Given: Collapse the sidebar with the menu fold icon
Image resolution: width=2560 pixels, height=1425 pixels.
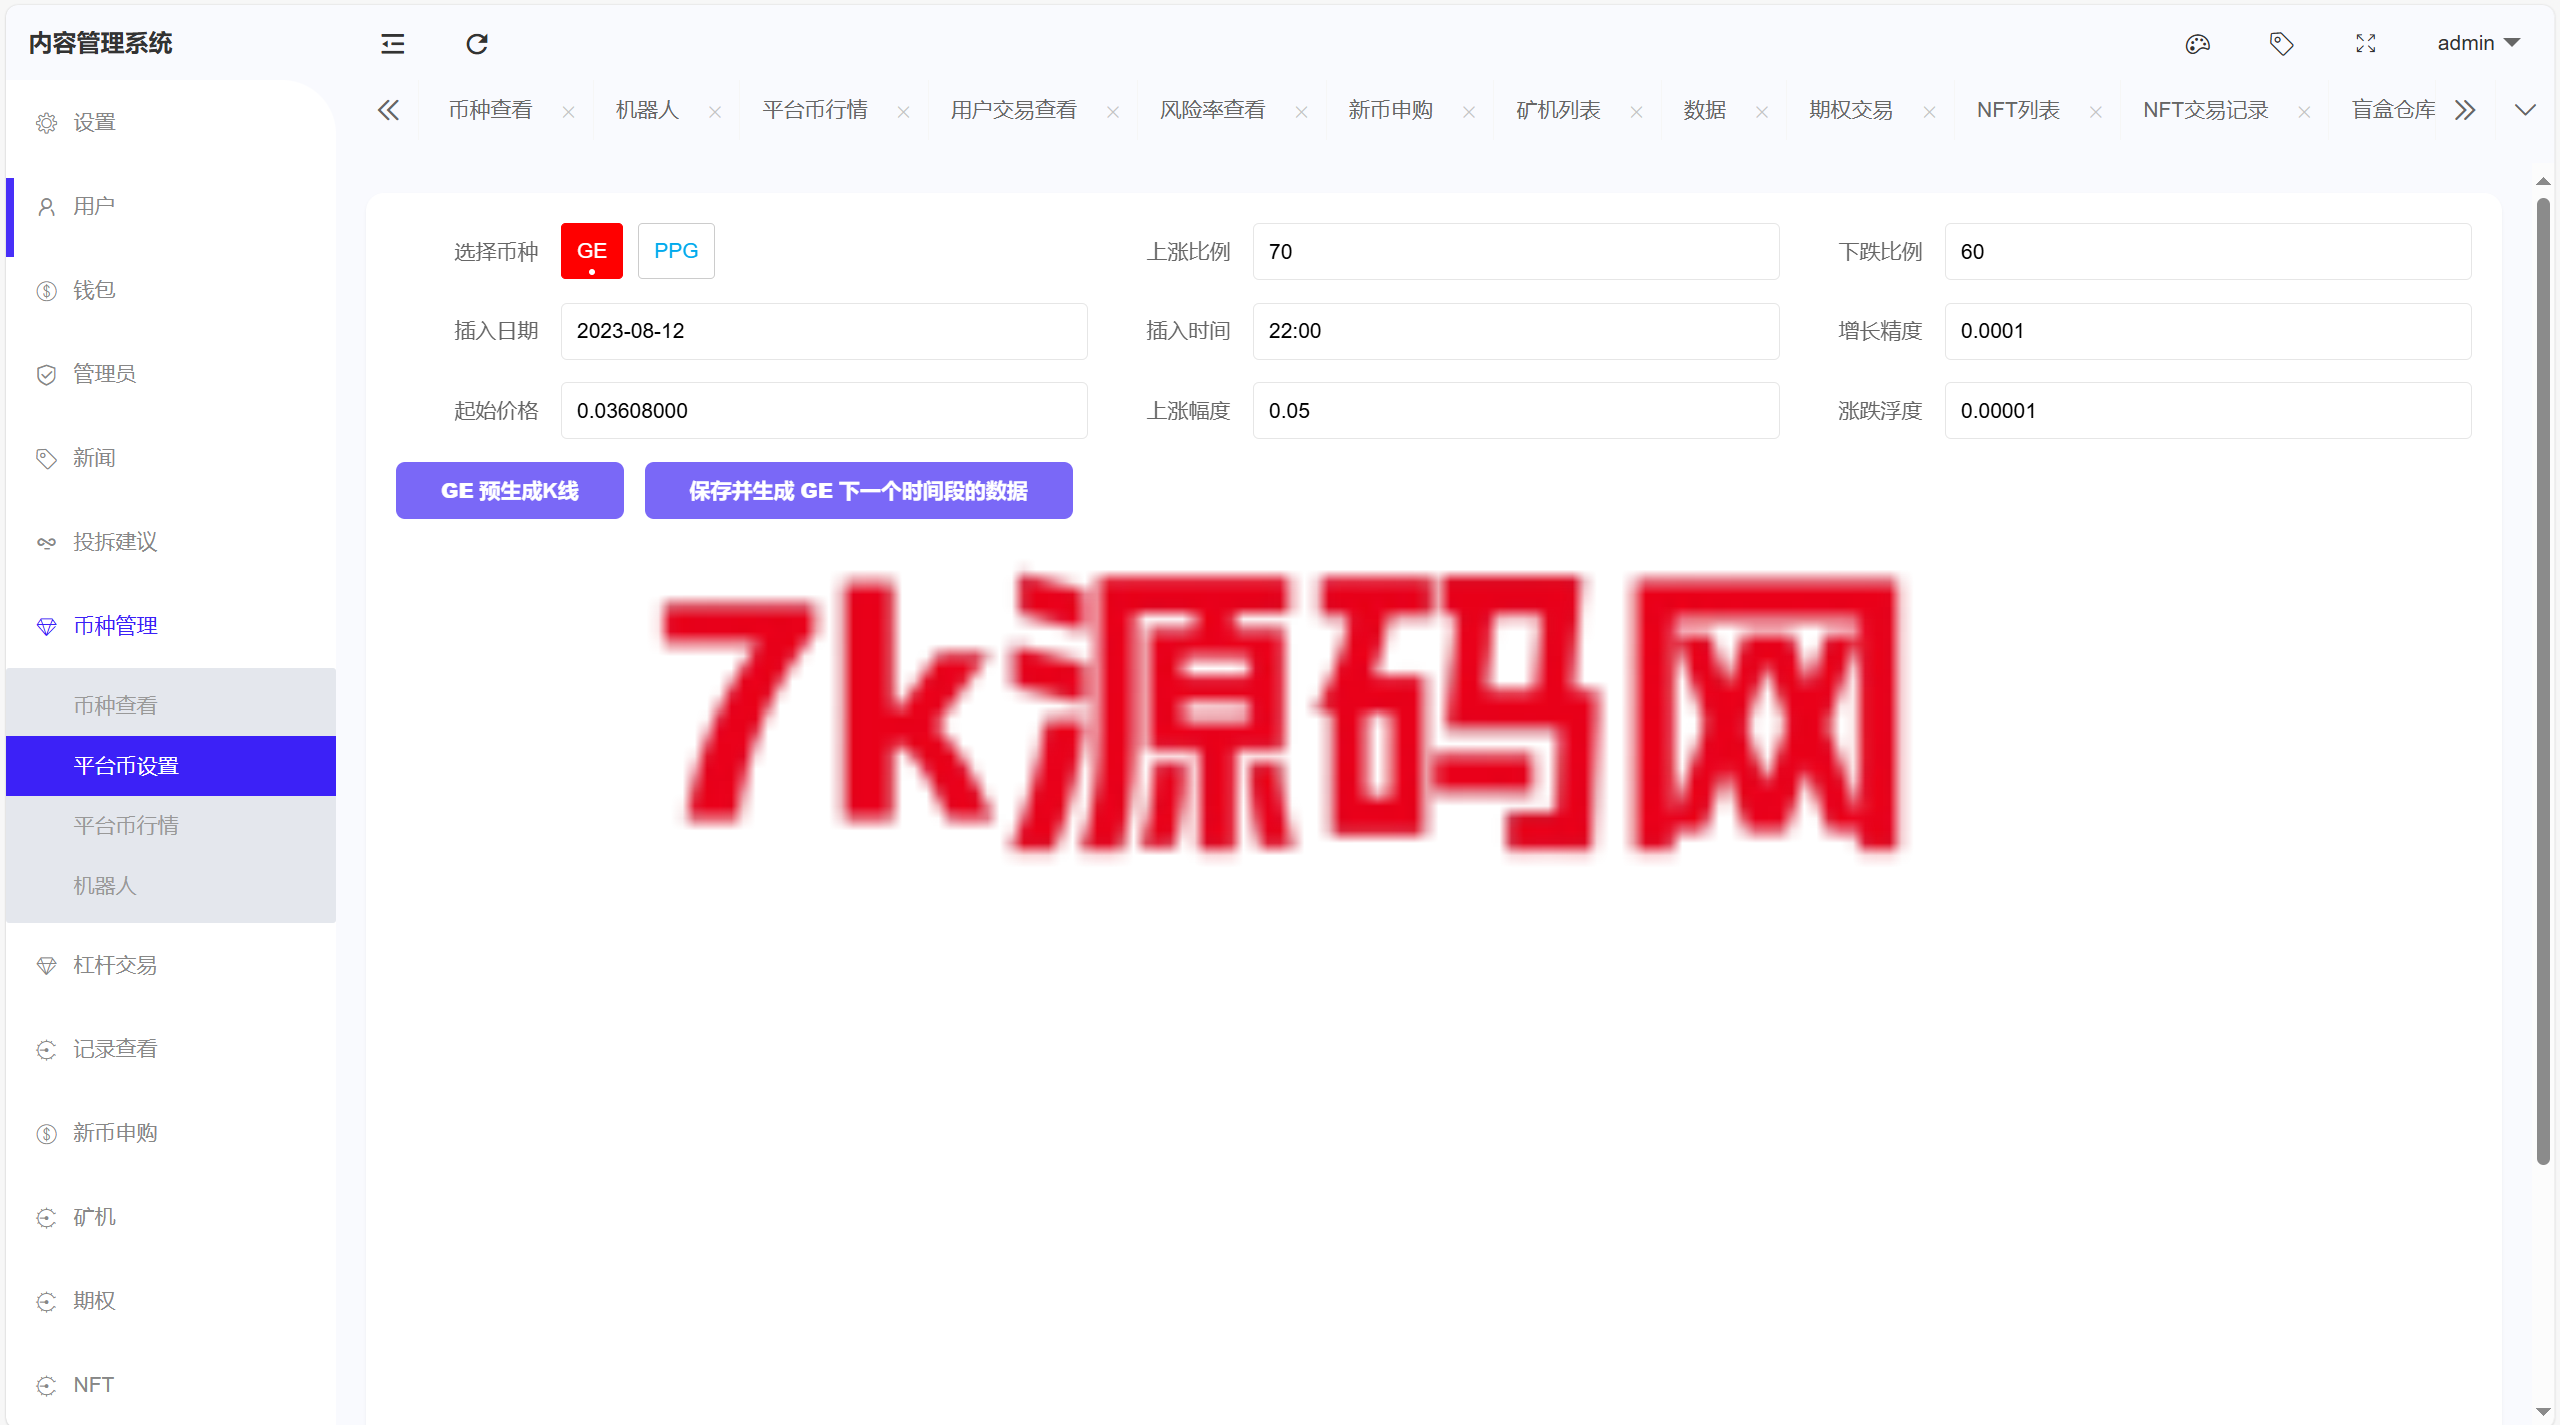Looking at the screenshot, I should (x=392, y=43).
